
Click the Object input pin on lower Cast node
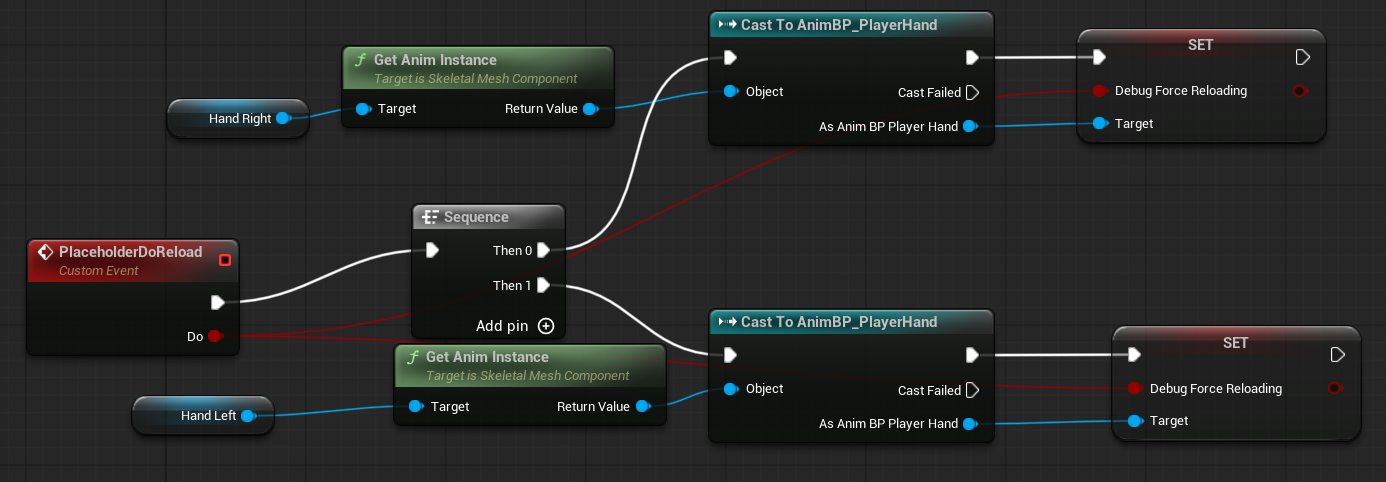[731, 389]
